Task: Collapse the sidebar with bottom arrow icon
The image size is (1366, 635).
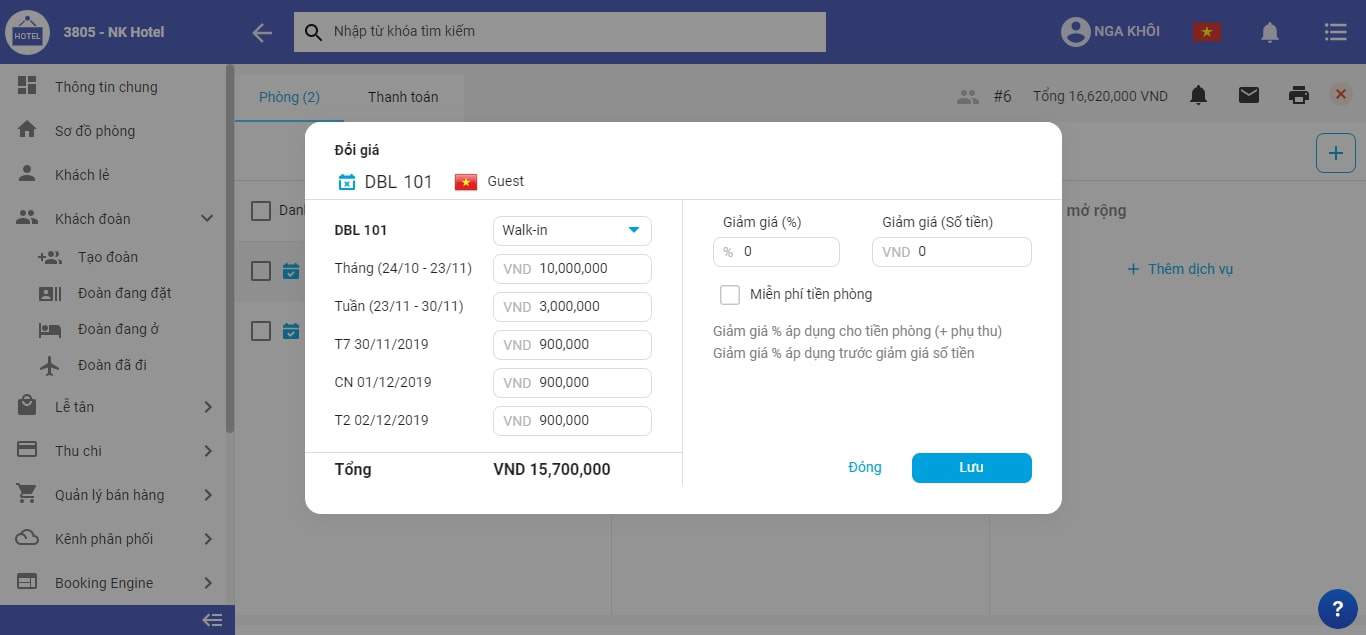Action: (x=212, y=620)
